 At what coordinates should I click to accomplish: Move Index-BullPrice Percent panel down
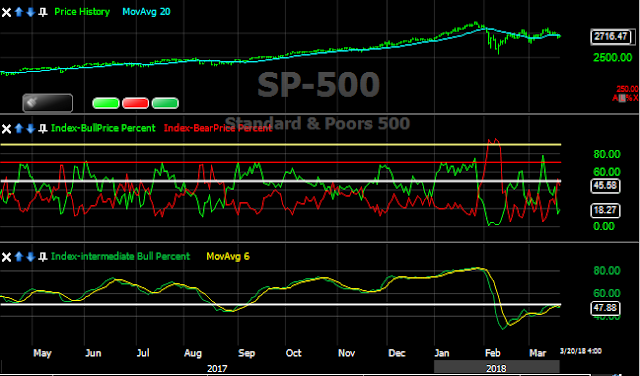click(x=31, y=129)
